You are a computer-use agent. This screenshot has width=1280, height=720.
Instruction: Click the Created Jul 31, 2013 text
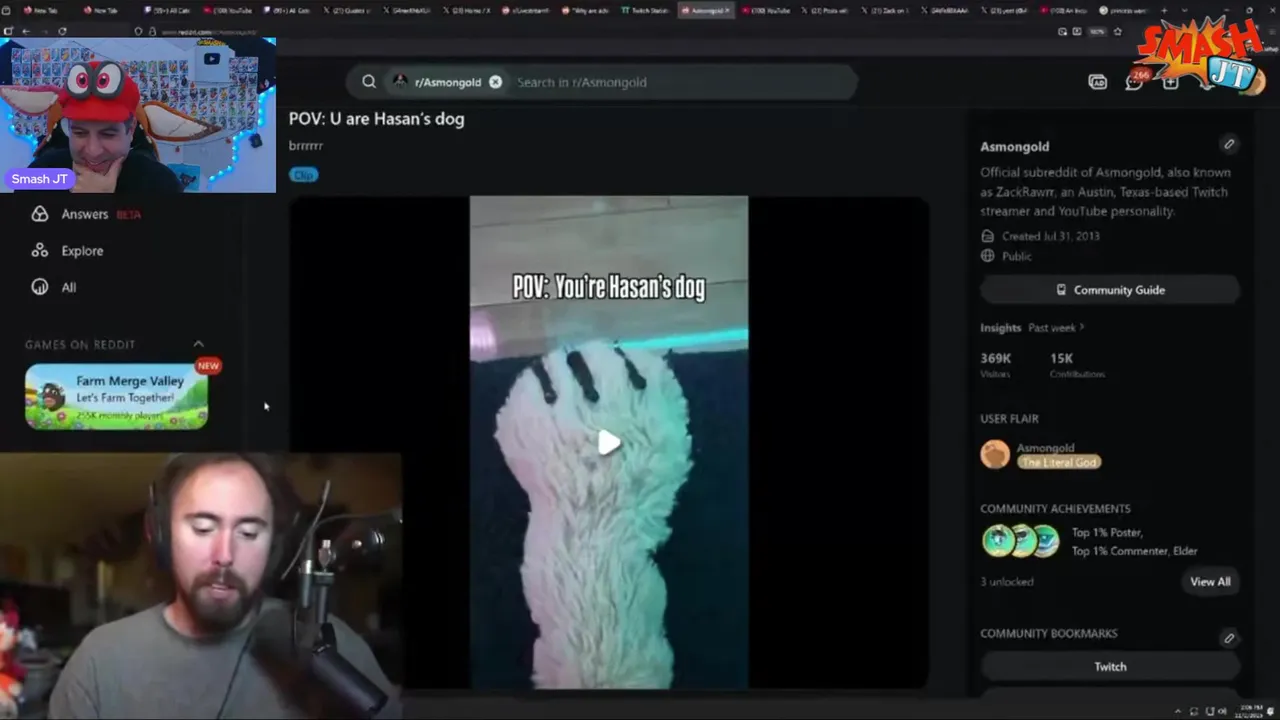click(1050, 236)
